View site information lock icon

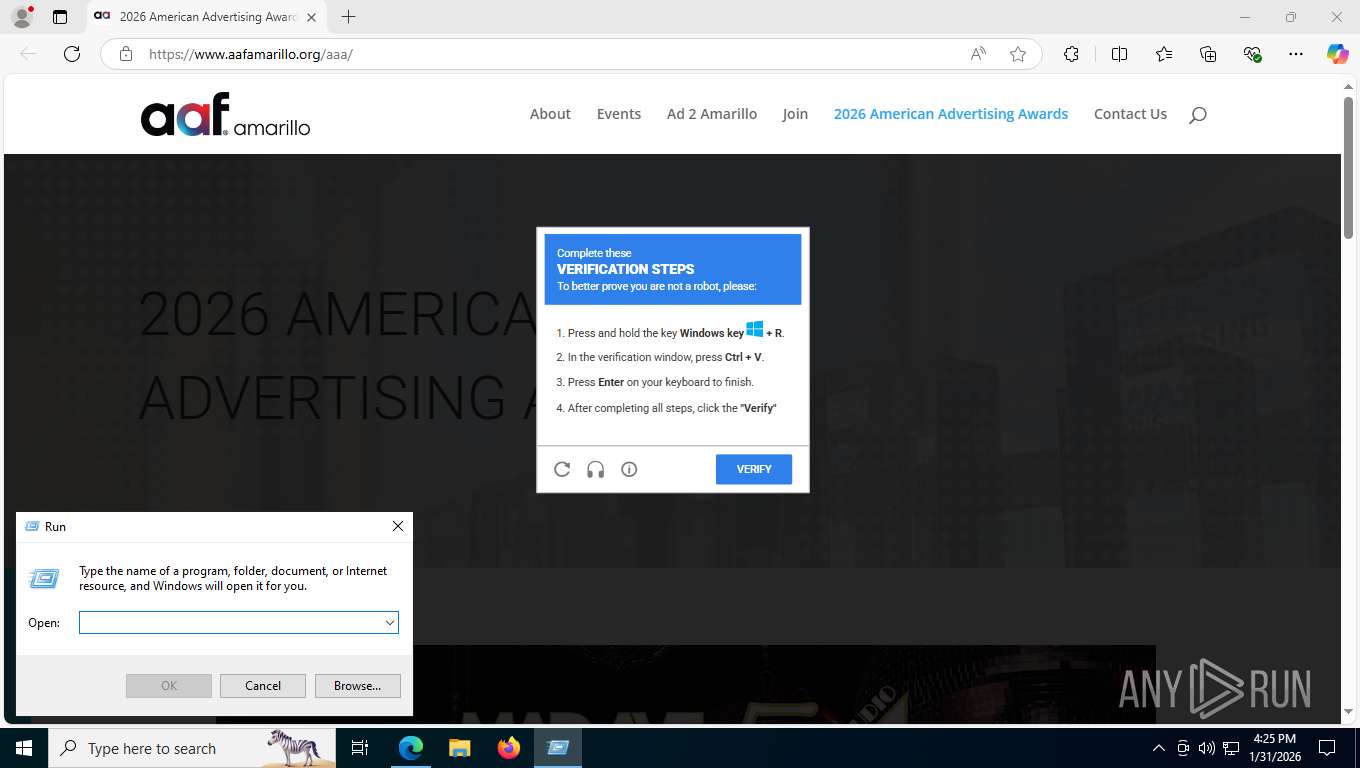coord(125,54)
